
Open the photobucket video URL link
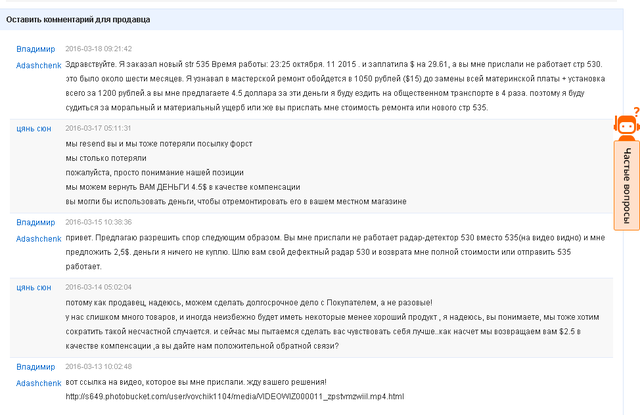click(235, 397)
